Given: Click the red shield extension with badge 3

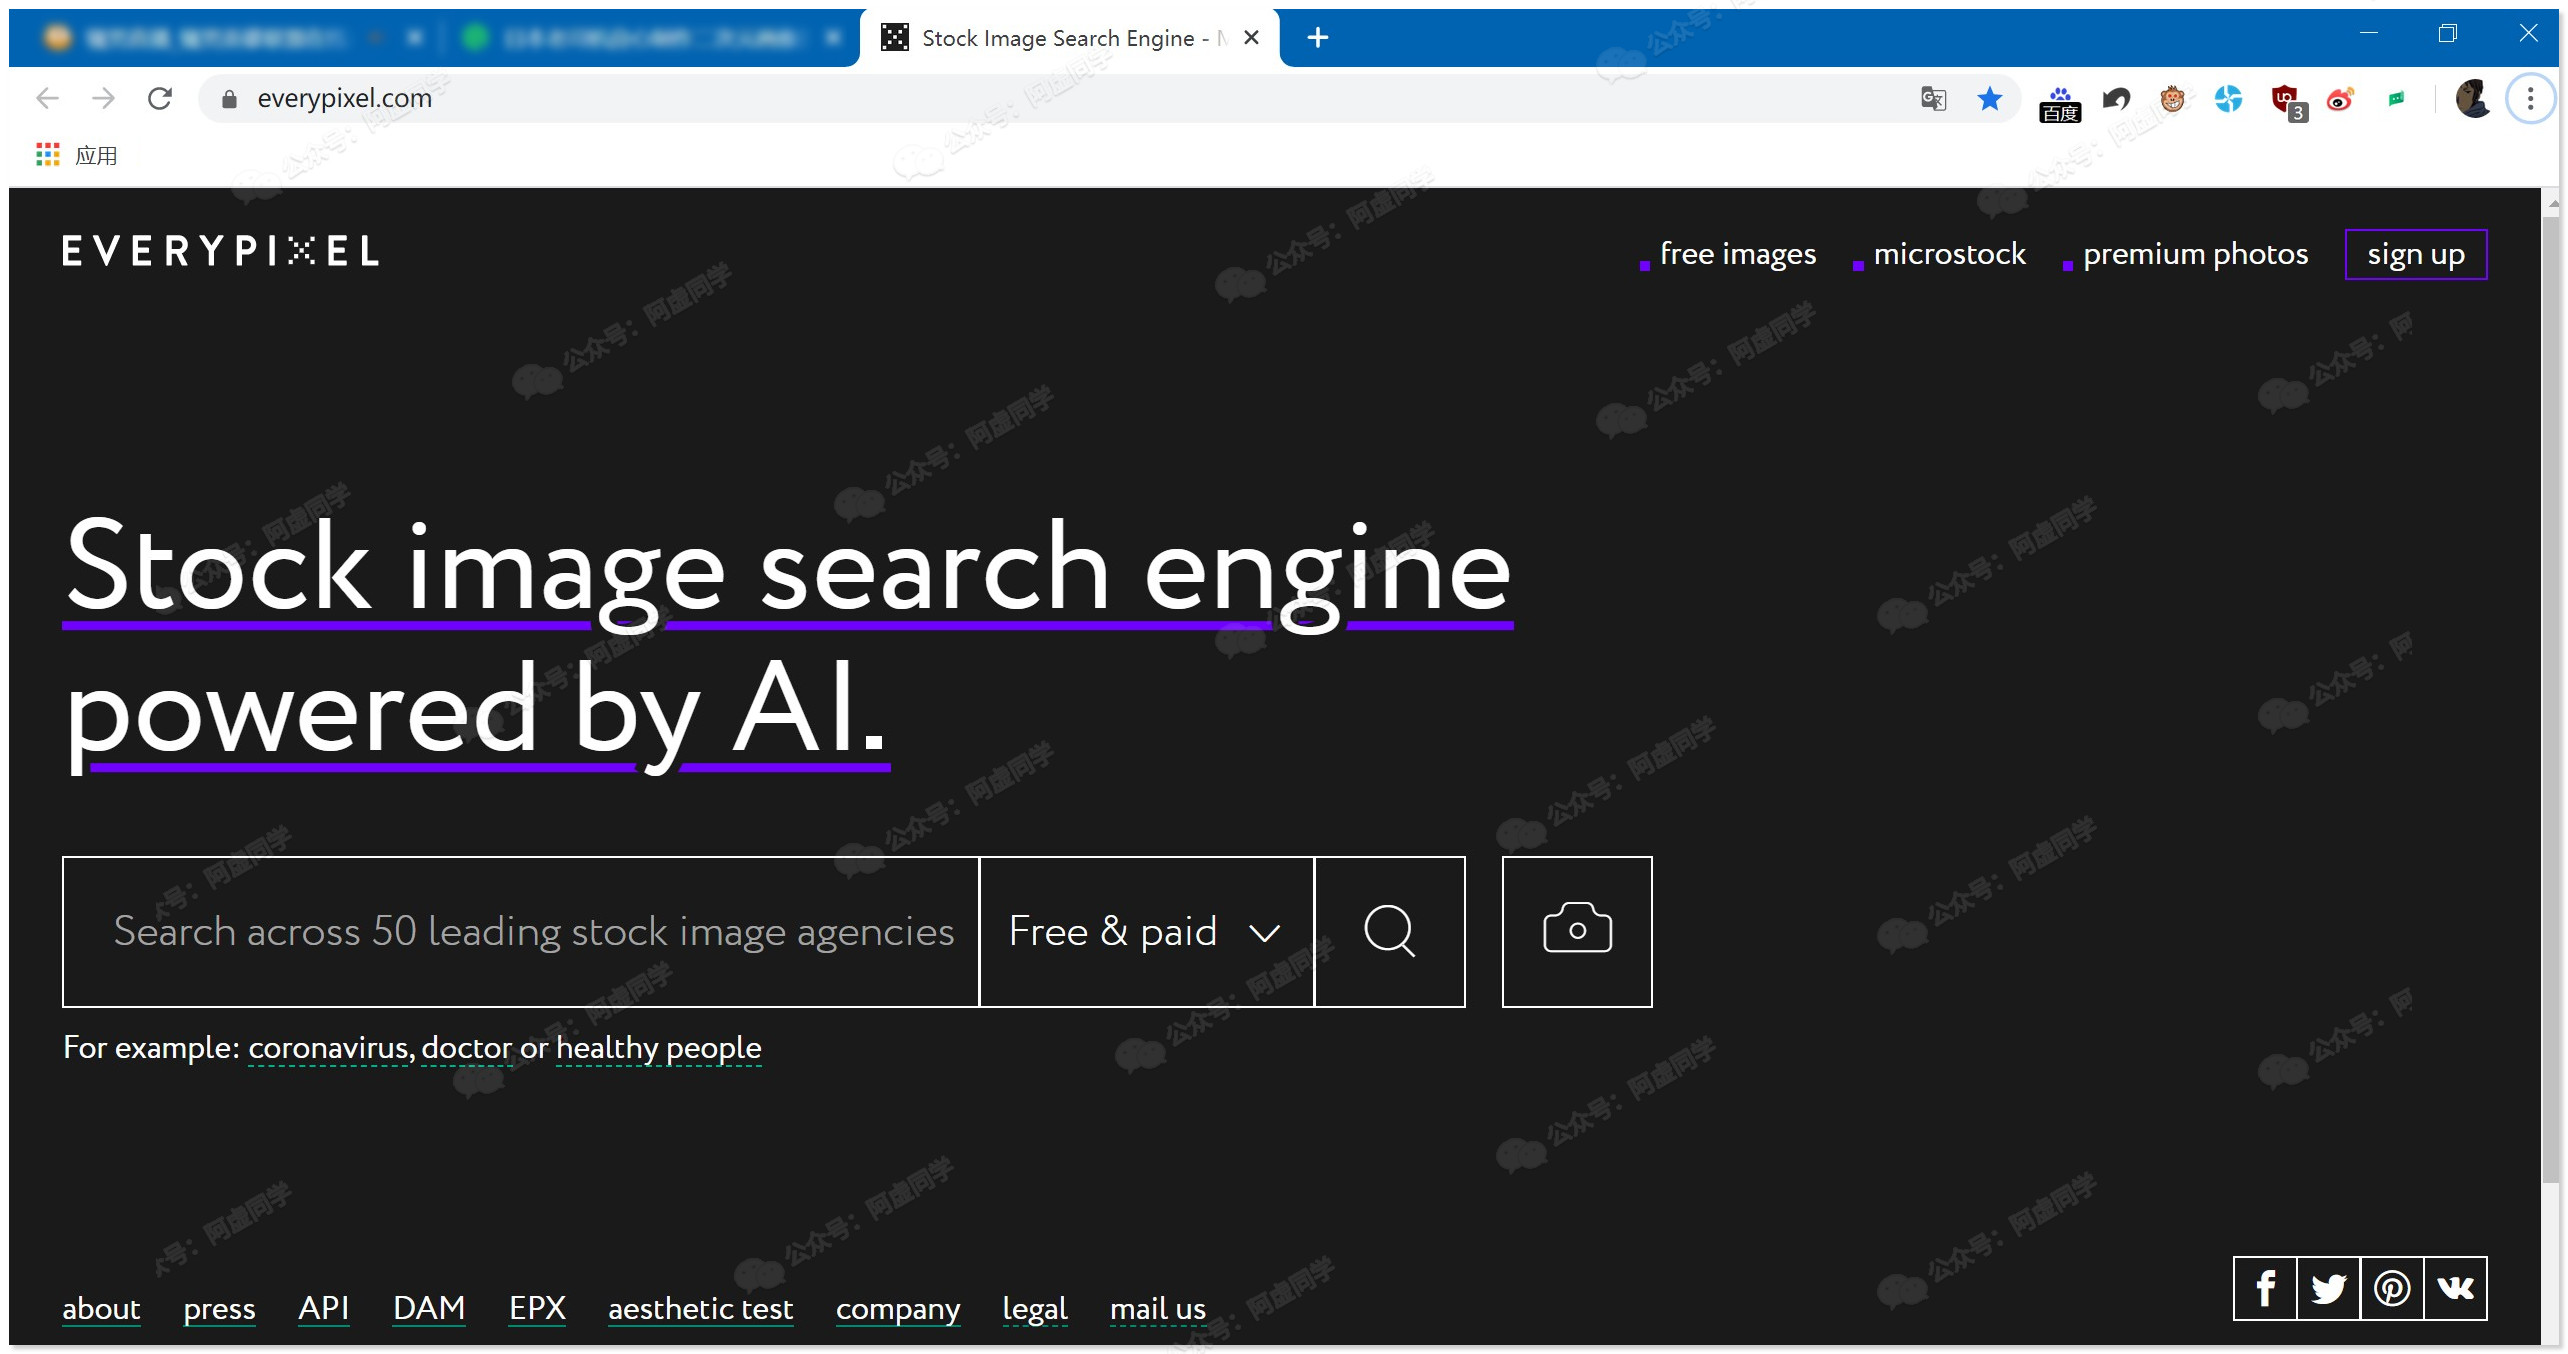Looking at the screenshot, I should 2288,102.
